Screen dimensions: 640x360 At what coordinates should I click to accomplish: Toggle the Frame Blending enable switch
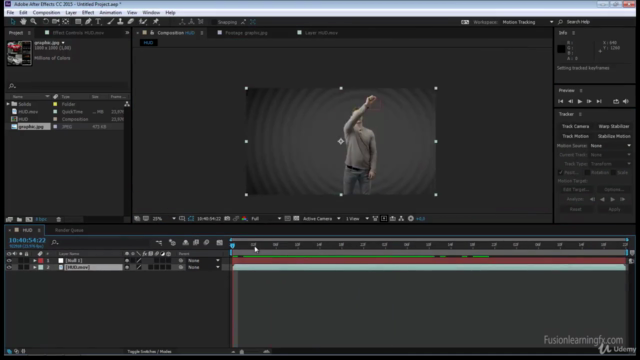pos(196,242)
